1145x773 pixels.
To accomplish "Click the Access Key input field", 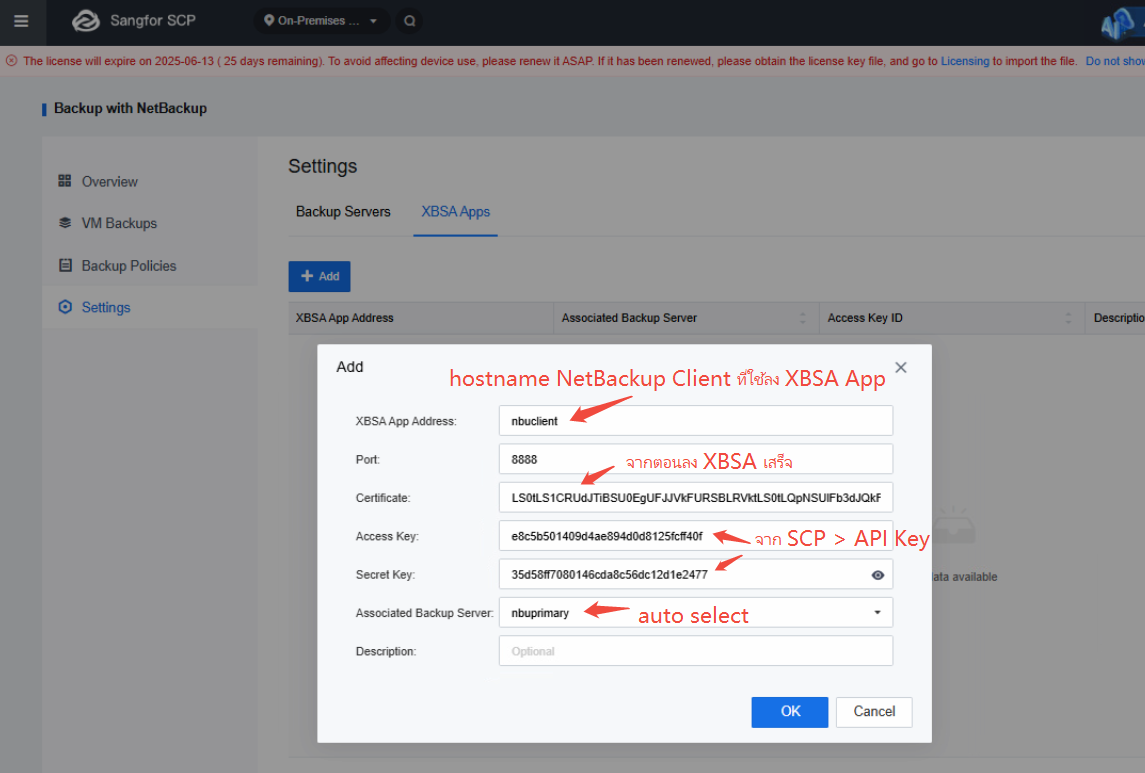I will [x=695, y=536].
